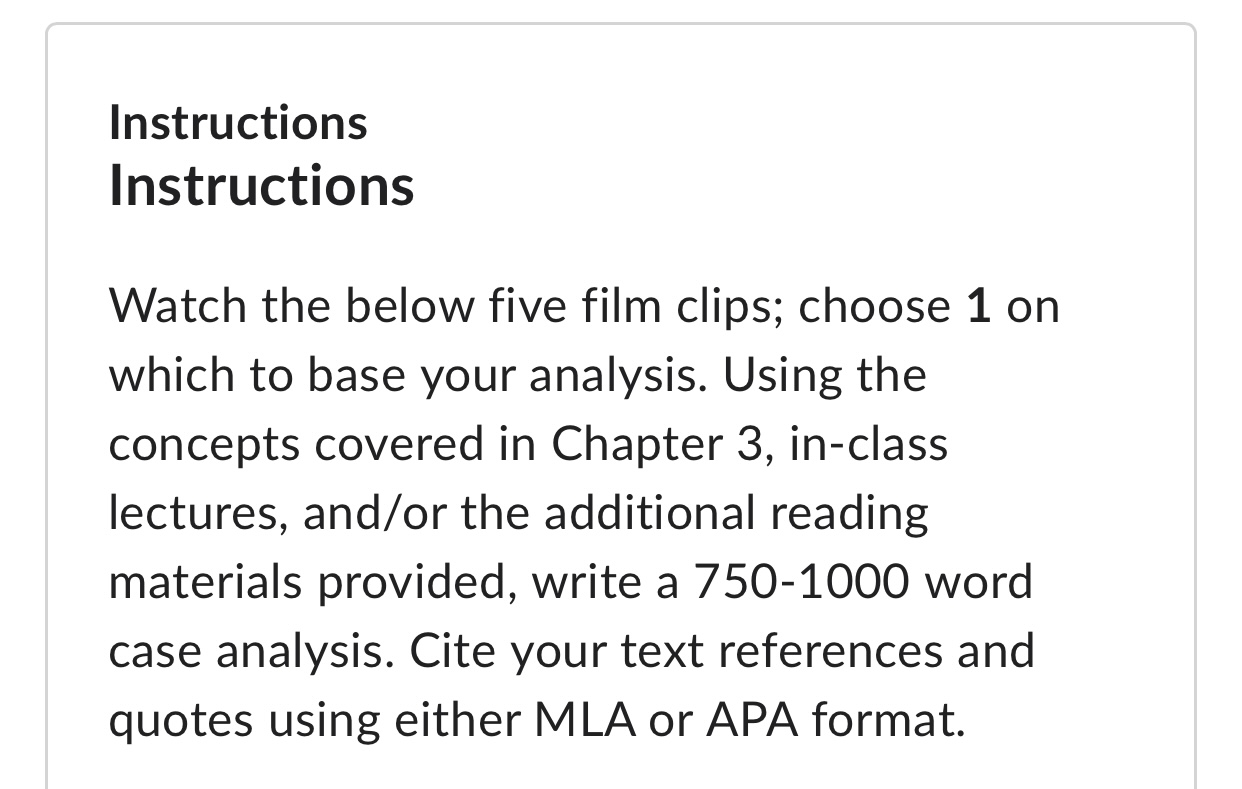The height and width of the screenshot is (789, 1242).
Task: Click the bold number 1
Action: [978, 305]
